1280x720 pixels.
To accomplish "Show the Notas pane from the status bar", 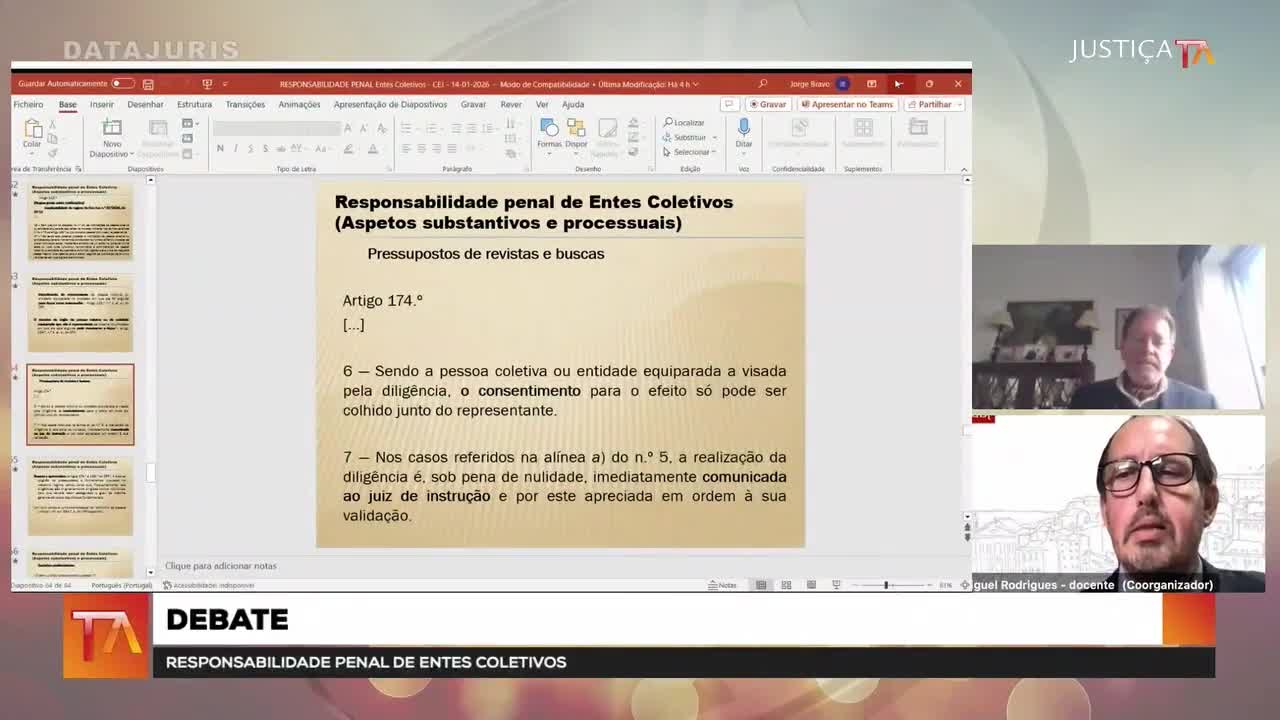I will pyautogui.click(x=721, y=584).
